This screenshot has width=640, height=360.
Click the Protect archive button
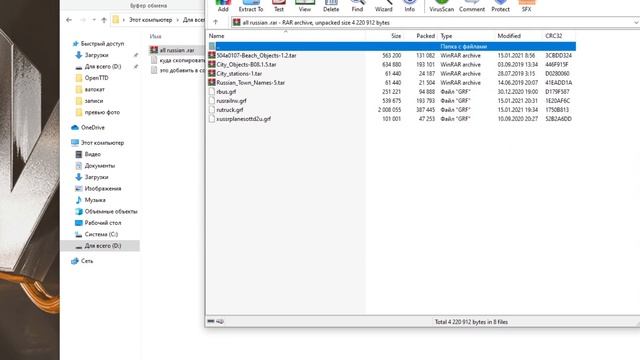[x=500, y=6]
